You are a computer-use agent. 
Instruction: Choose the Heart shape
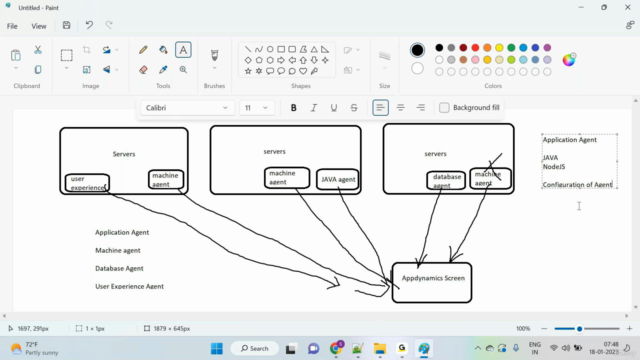pos(303,71)
